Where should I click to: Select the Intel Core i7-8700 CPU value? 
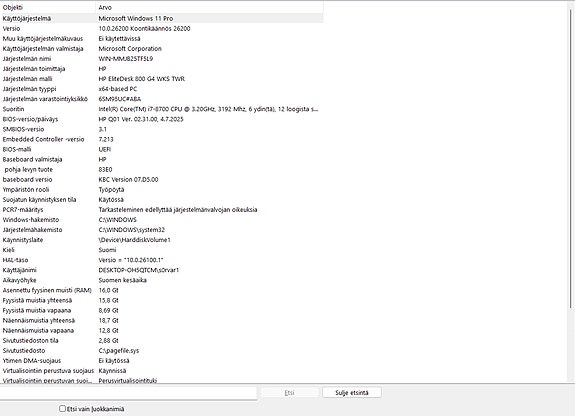pos(208,109)
